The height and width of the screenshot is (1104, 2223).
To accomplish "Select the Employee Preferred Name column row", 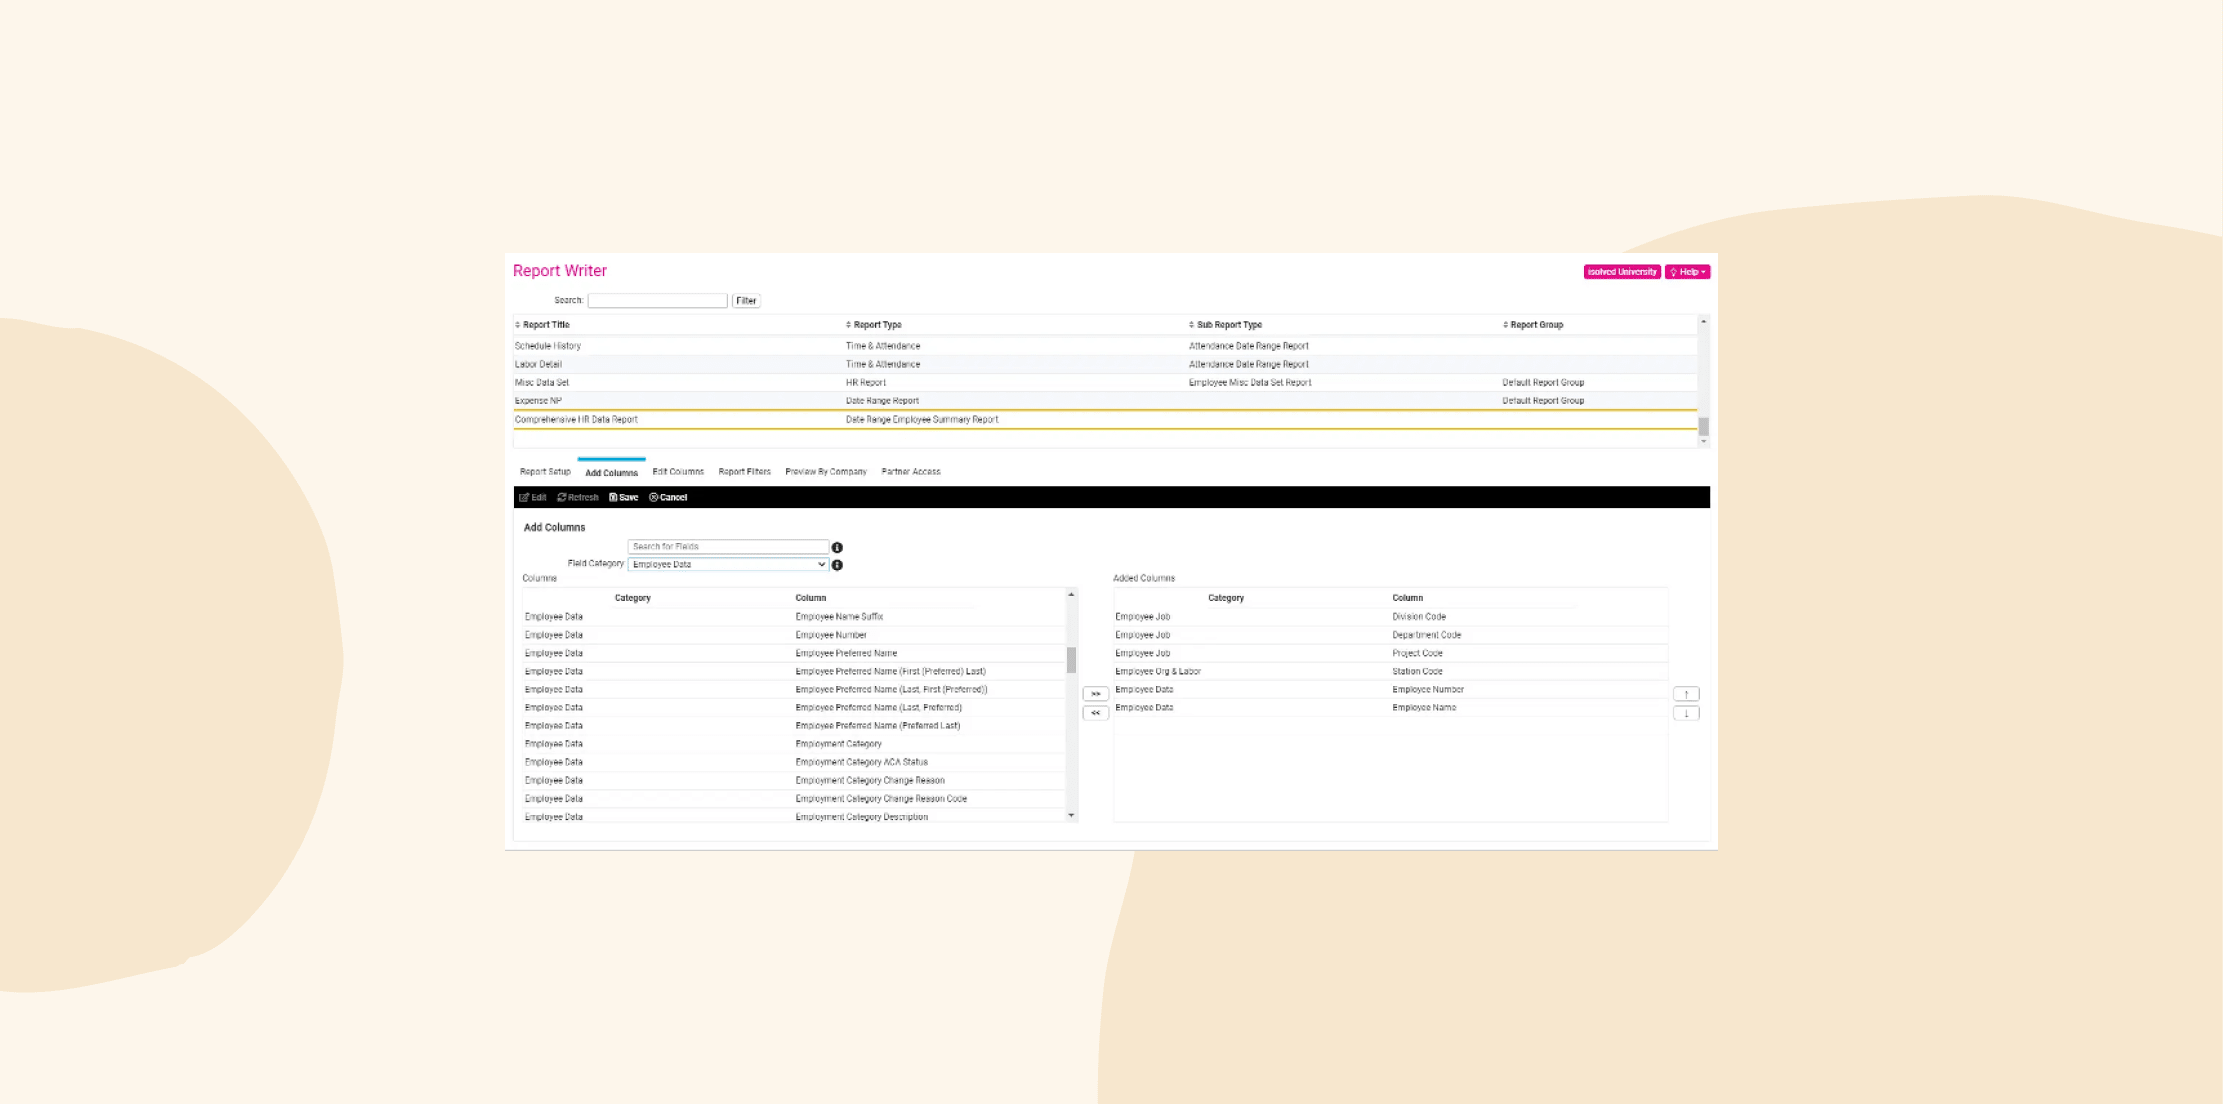I will 845,653.
